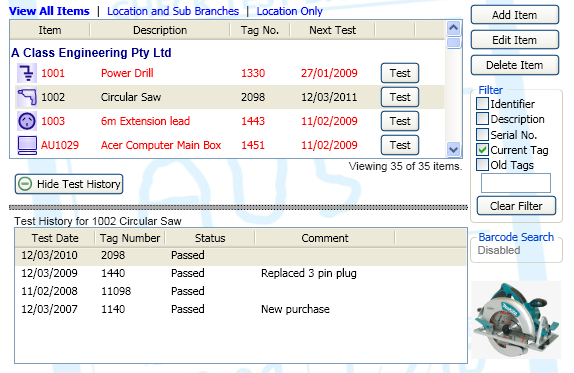Click the green minus icon in Hide Test History
574x373 pixels.
point(25,184)
